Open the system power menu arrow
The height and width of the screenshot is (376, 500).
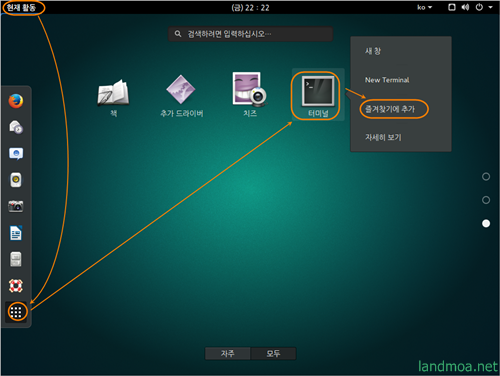click(490, 7)
